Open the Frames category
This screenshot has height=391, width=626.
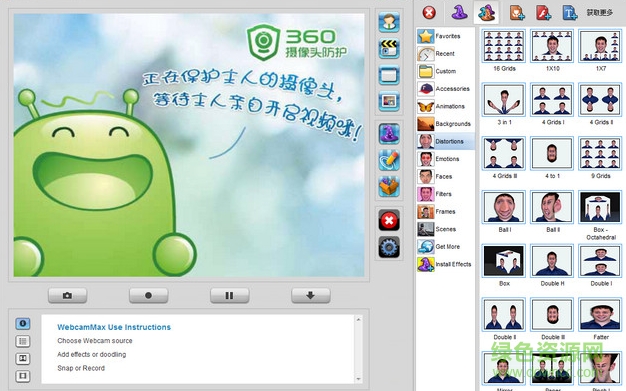point(446,212)
